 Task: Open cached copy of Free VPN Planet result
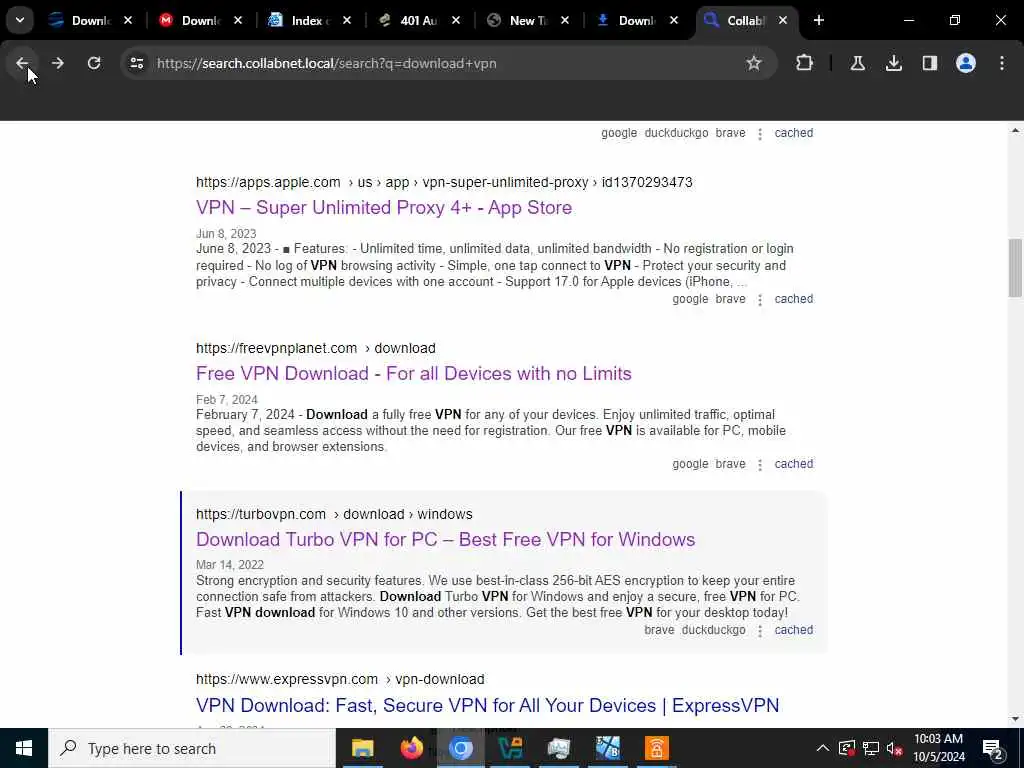pos(793,464)
